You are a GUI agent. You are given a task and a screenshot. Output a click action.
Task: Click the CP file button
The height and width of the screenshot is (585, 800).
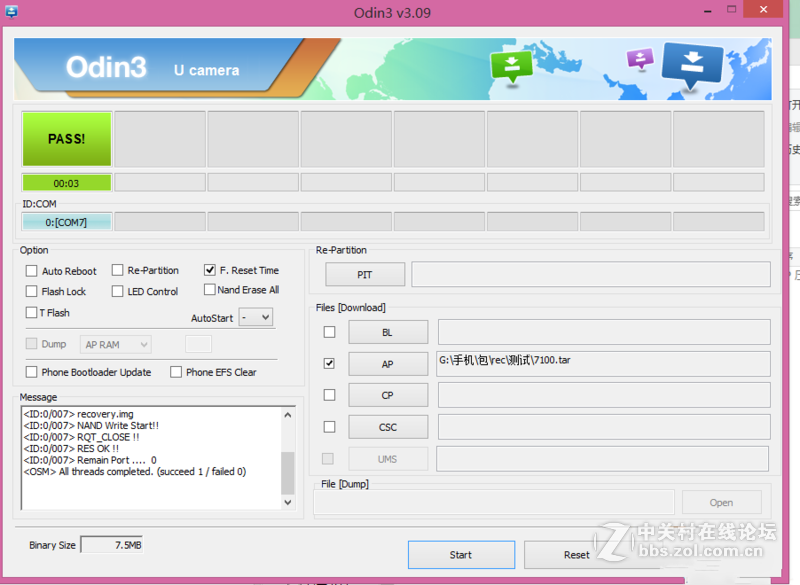pyautogui.click(x=388, y=395)
